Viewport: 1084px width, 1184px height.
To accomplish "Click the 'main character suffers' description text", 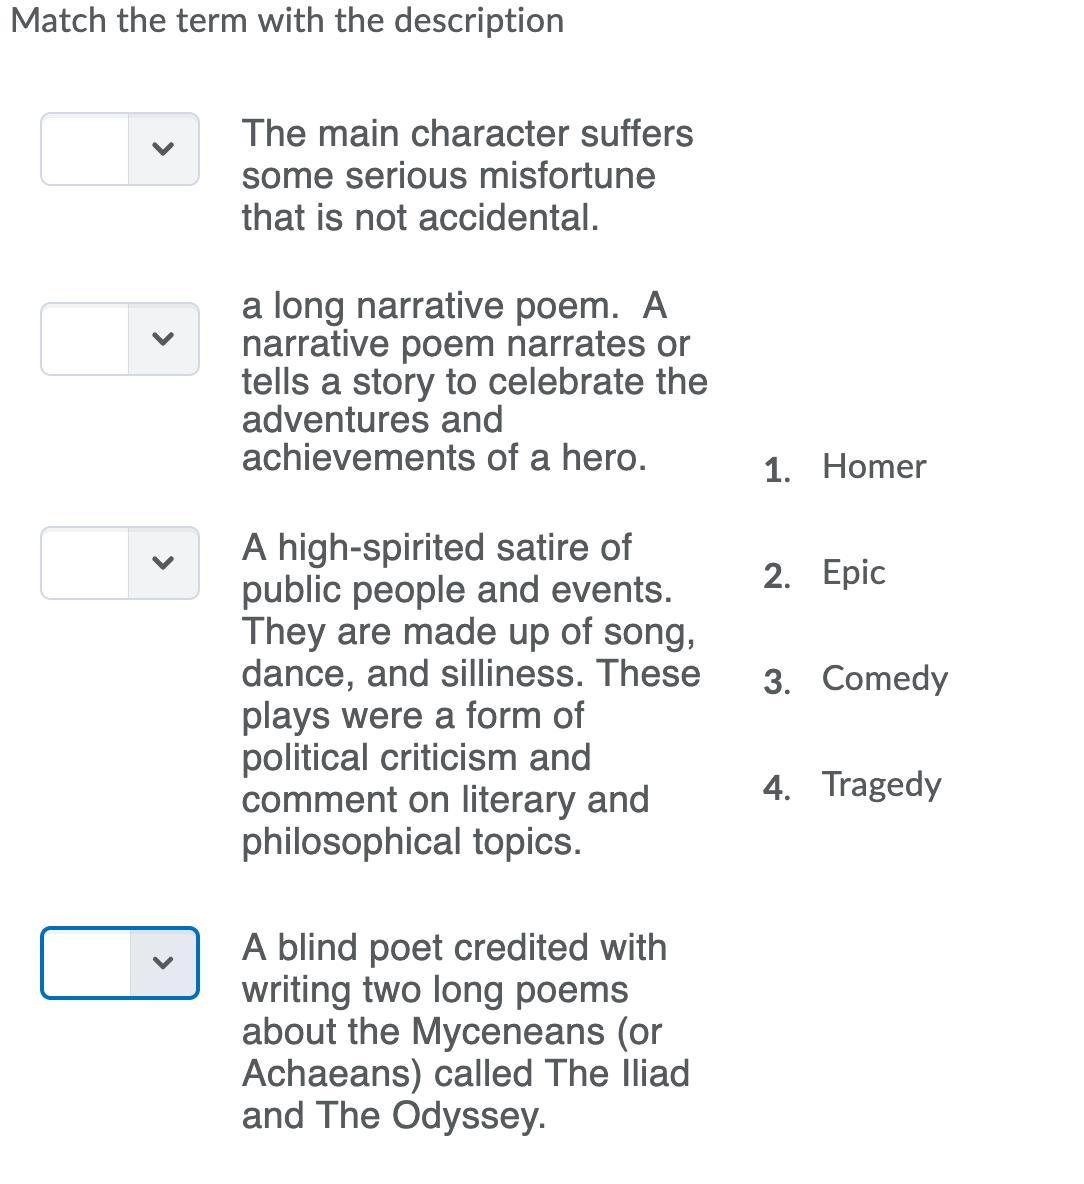I will click(467, 175).
